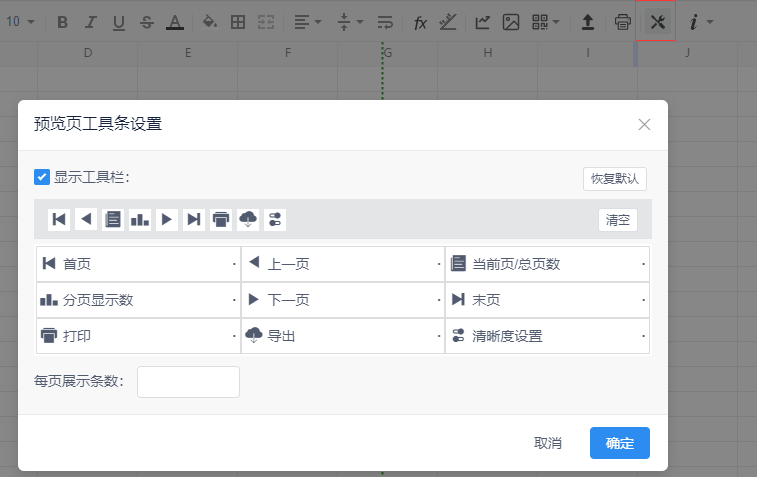This screenshot has height=477, width=757.
Task: Select the 清晰度设置 option tile
Action: [547, 336]
